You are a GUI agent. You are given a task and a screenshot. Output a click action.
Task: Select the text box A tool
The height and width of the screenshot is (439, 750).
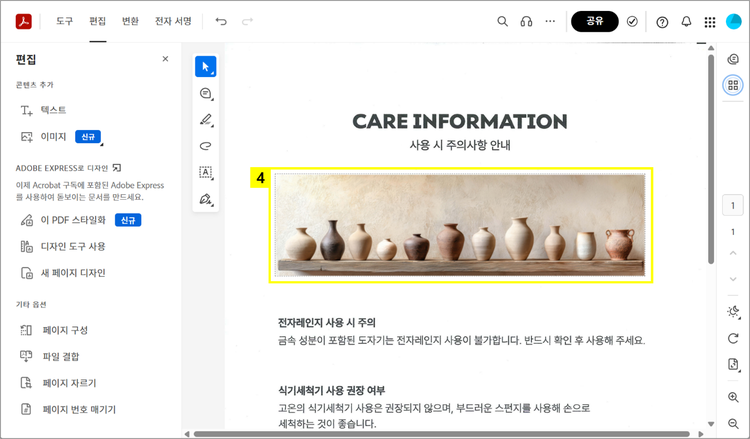click(206, 172)
